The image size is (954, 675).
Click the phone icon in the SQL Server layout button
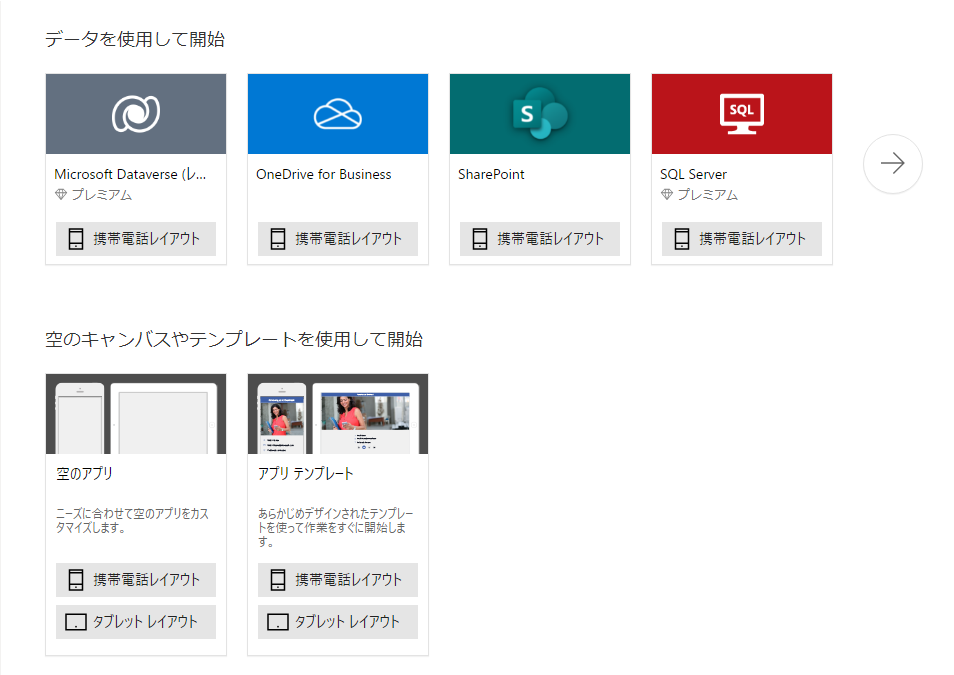(682, 239)
